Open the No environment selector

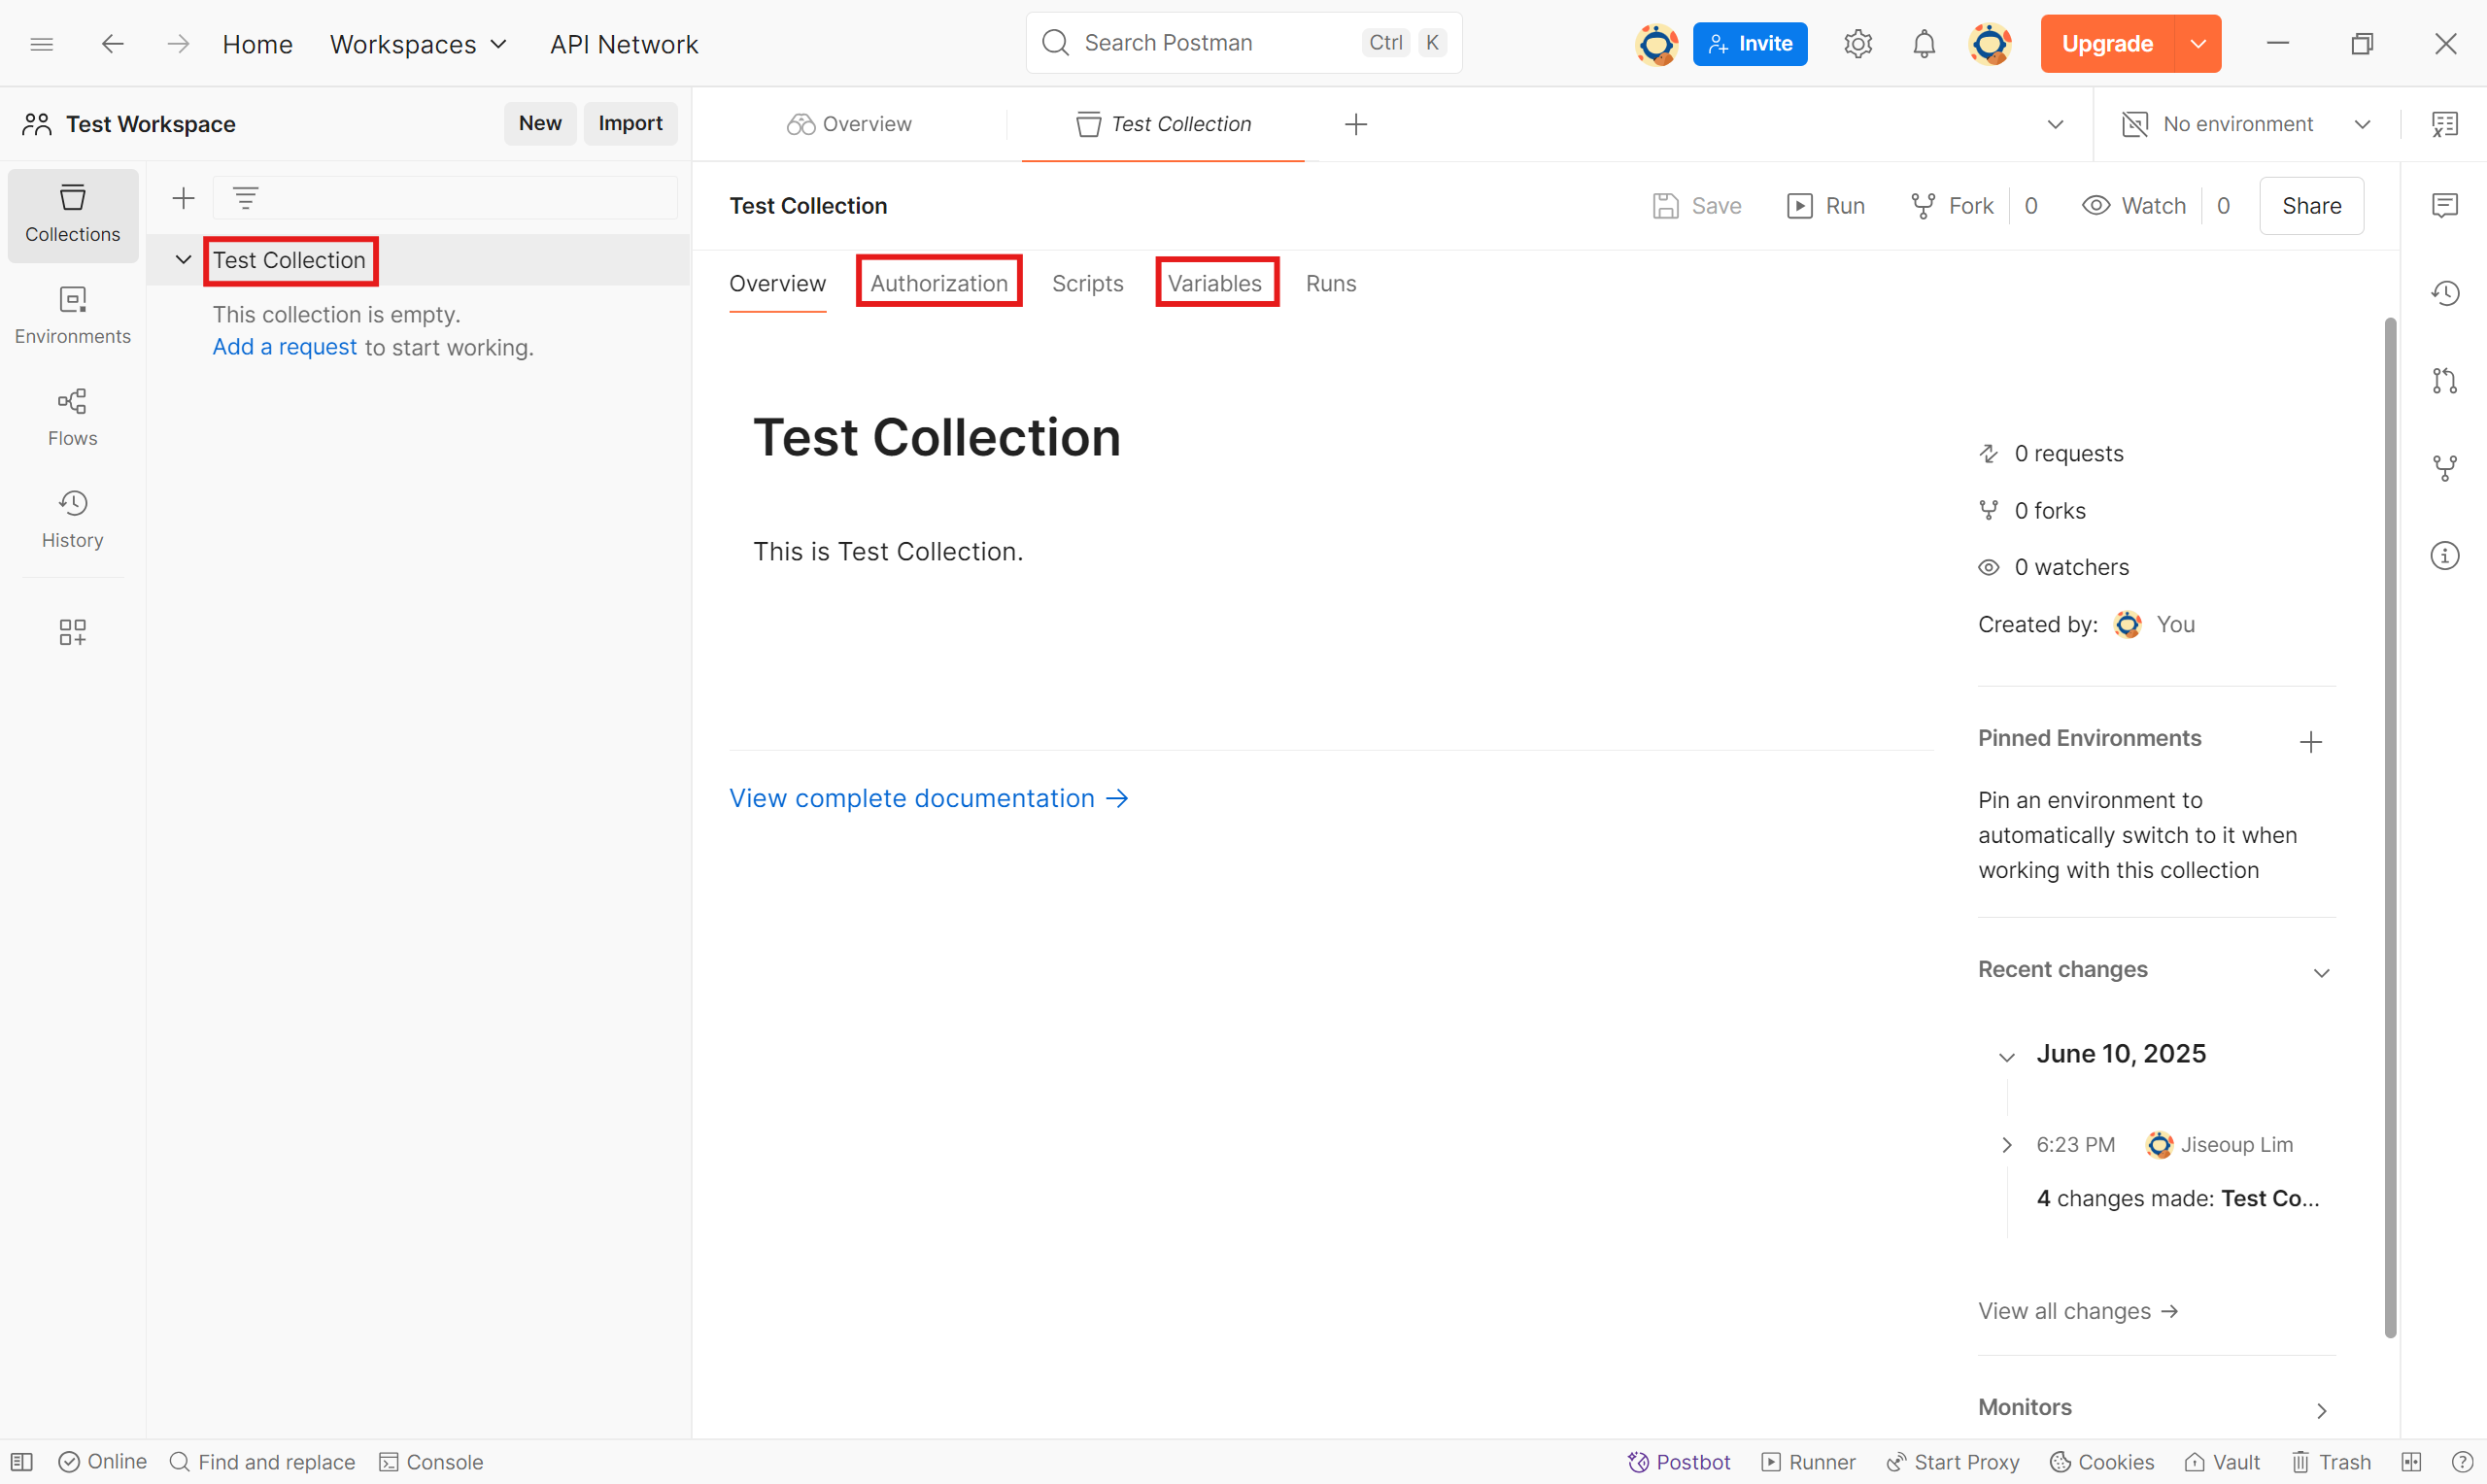(2246, 124)
